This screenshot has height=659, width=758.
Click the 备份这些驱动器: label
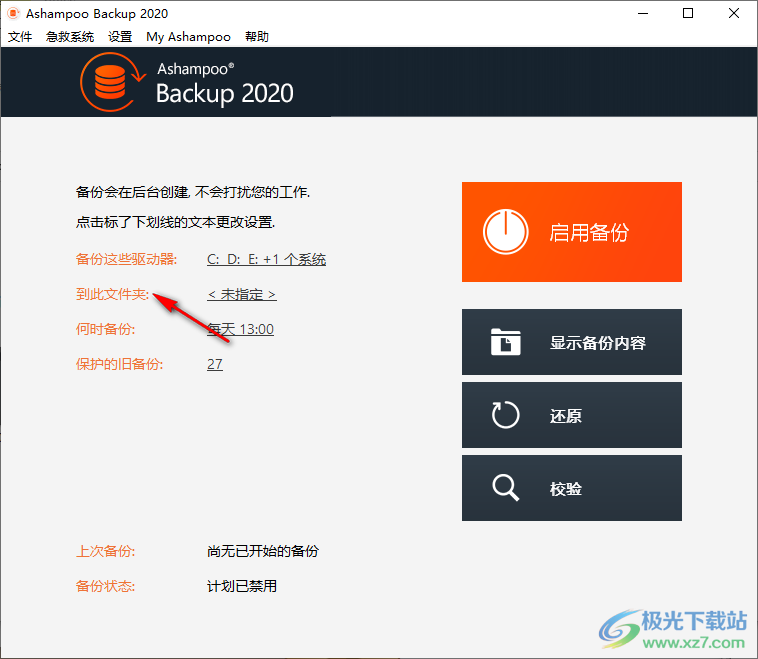click(x=127, y=260)
